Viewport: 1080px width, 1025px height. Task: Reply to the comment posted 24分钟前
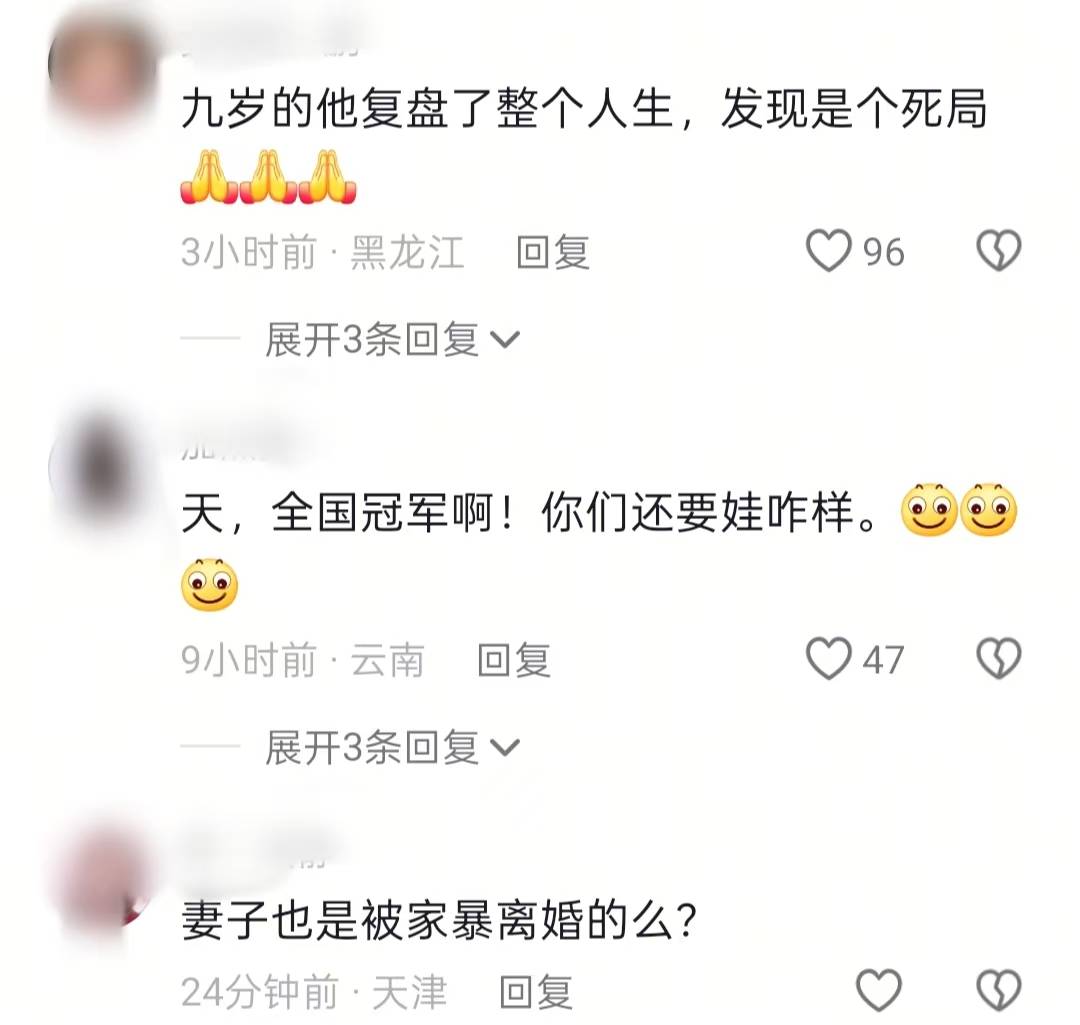(x=535, y=992)
